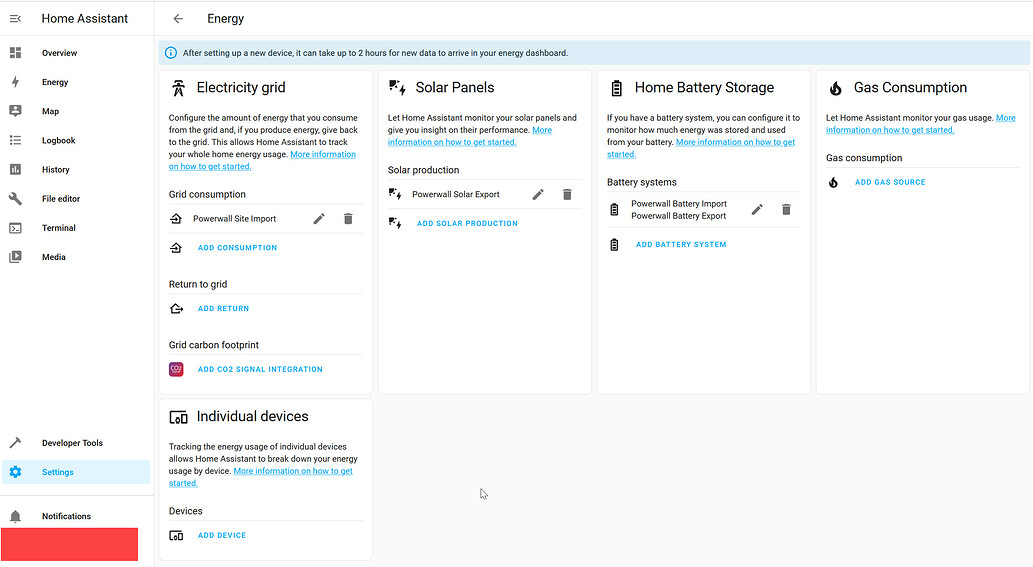
Task: Delete the Powerwall Site Import entry
Action: coord(348,218)
